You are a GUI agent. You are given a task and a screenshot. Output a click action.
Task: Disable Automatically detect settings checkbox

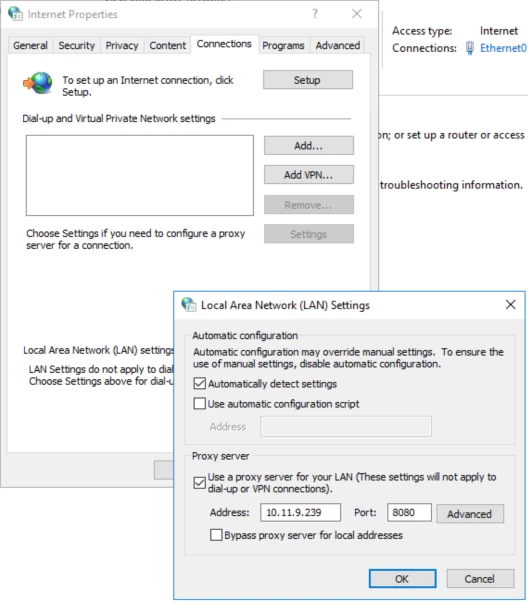pos(199,384)
